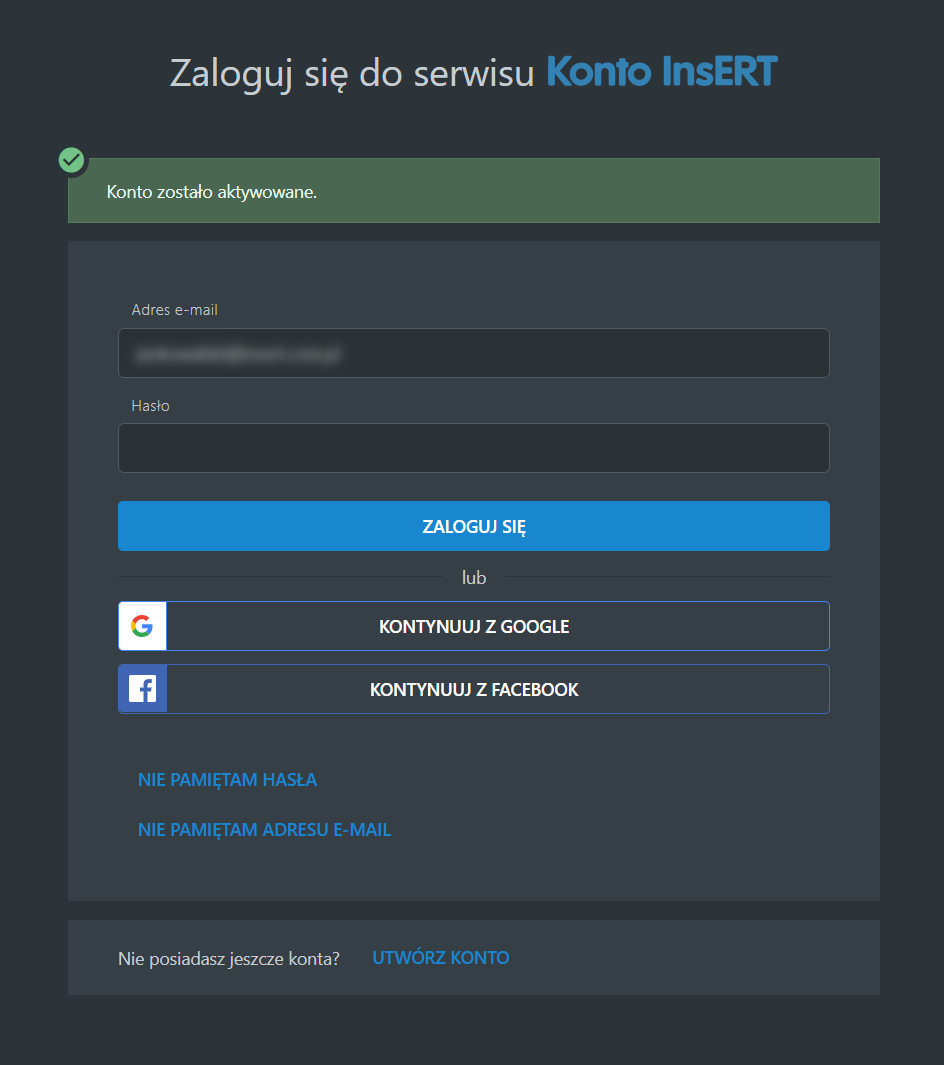The height and width of the screenshot is (1065, 944).
Task: Select the blurred e-mail address text
Action: click(x=234, y=353)
